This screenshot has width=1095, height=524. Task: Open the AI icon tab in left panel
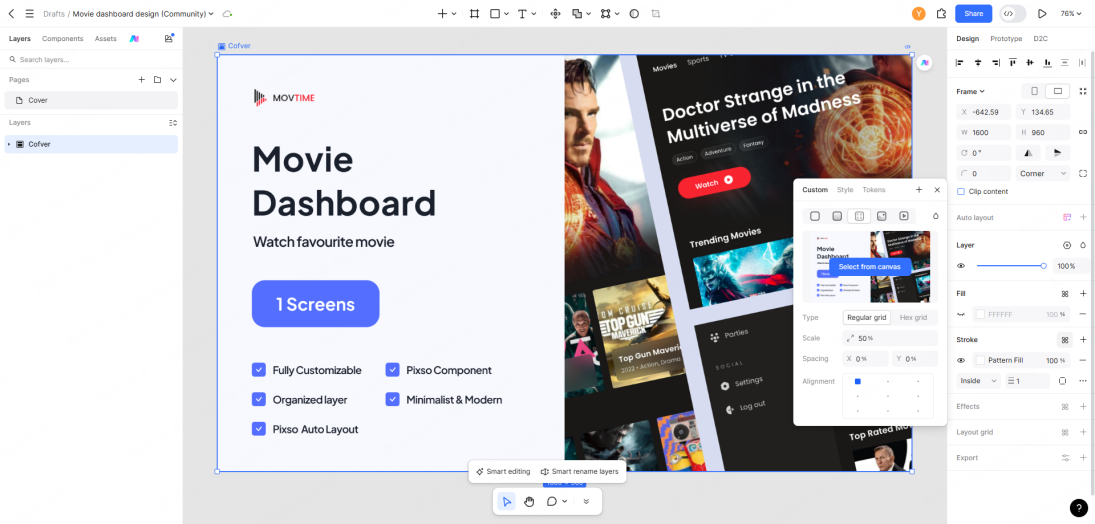[x=134, y=38]
